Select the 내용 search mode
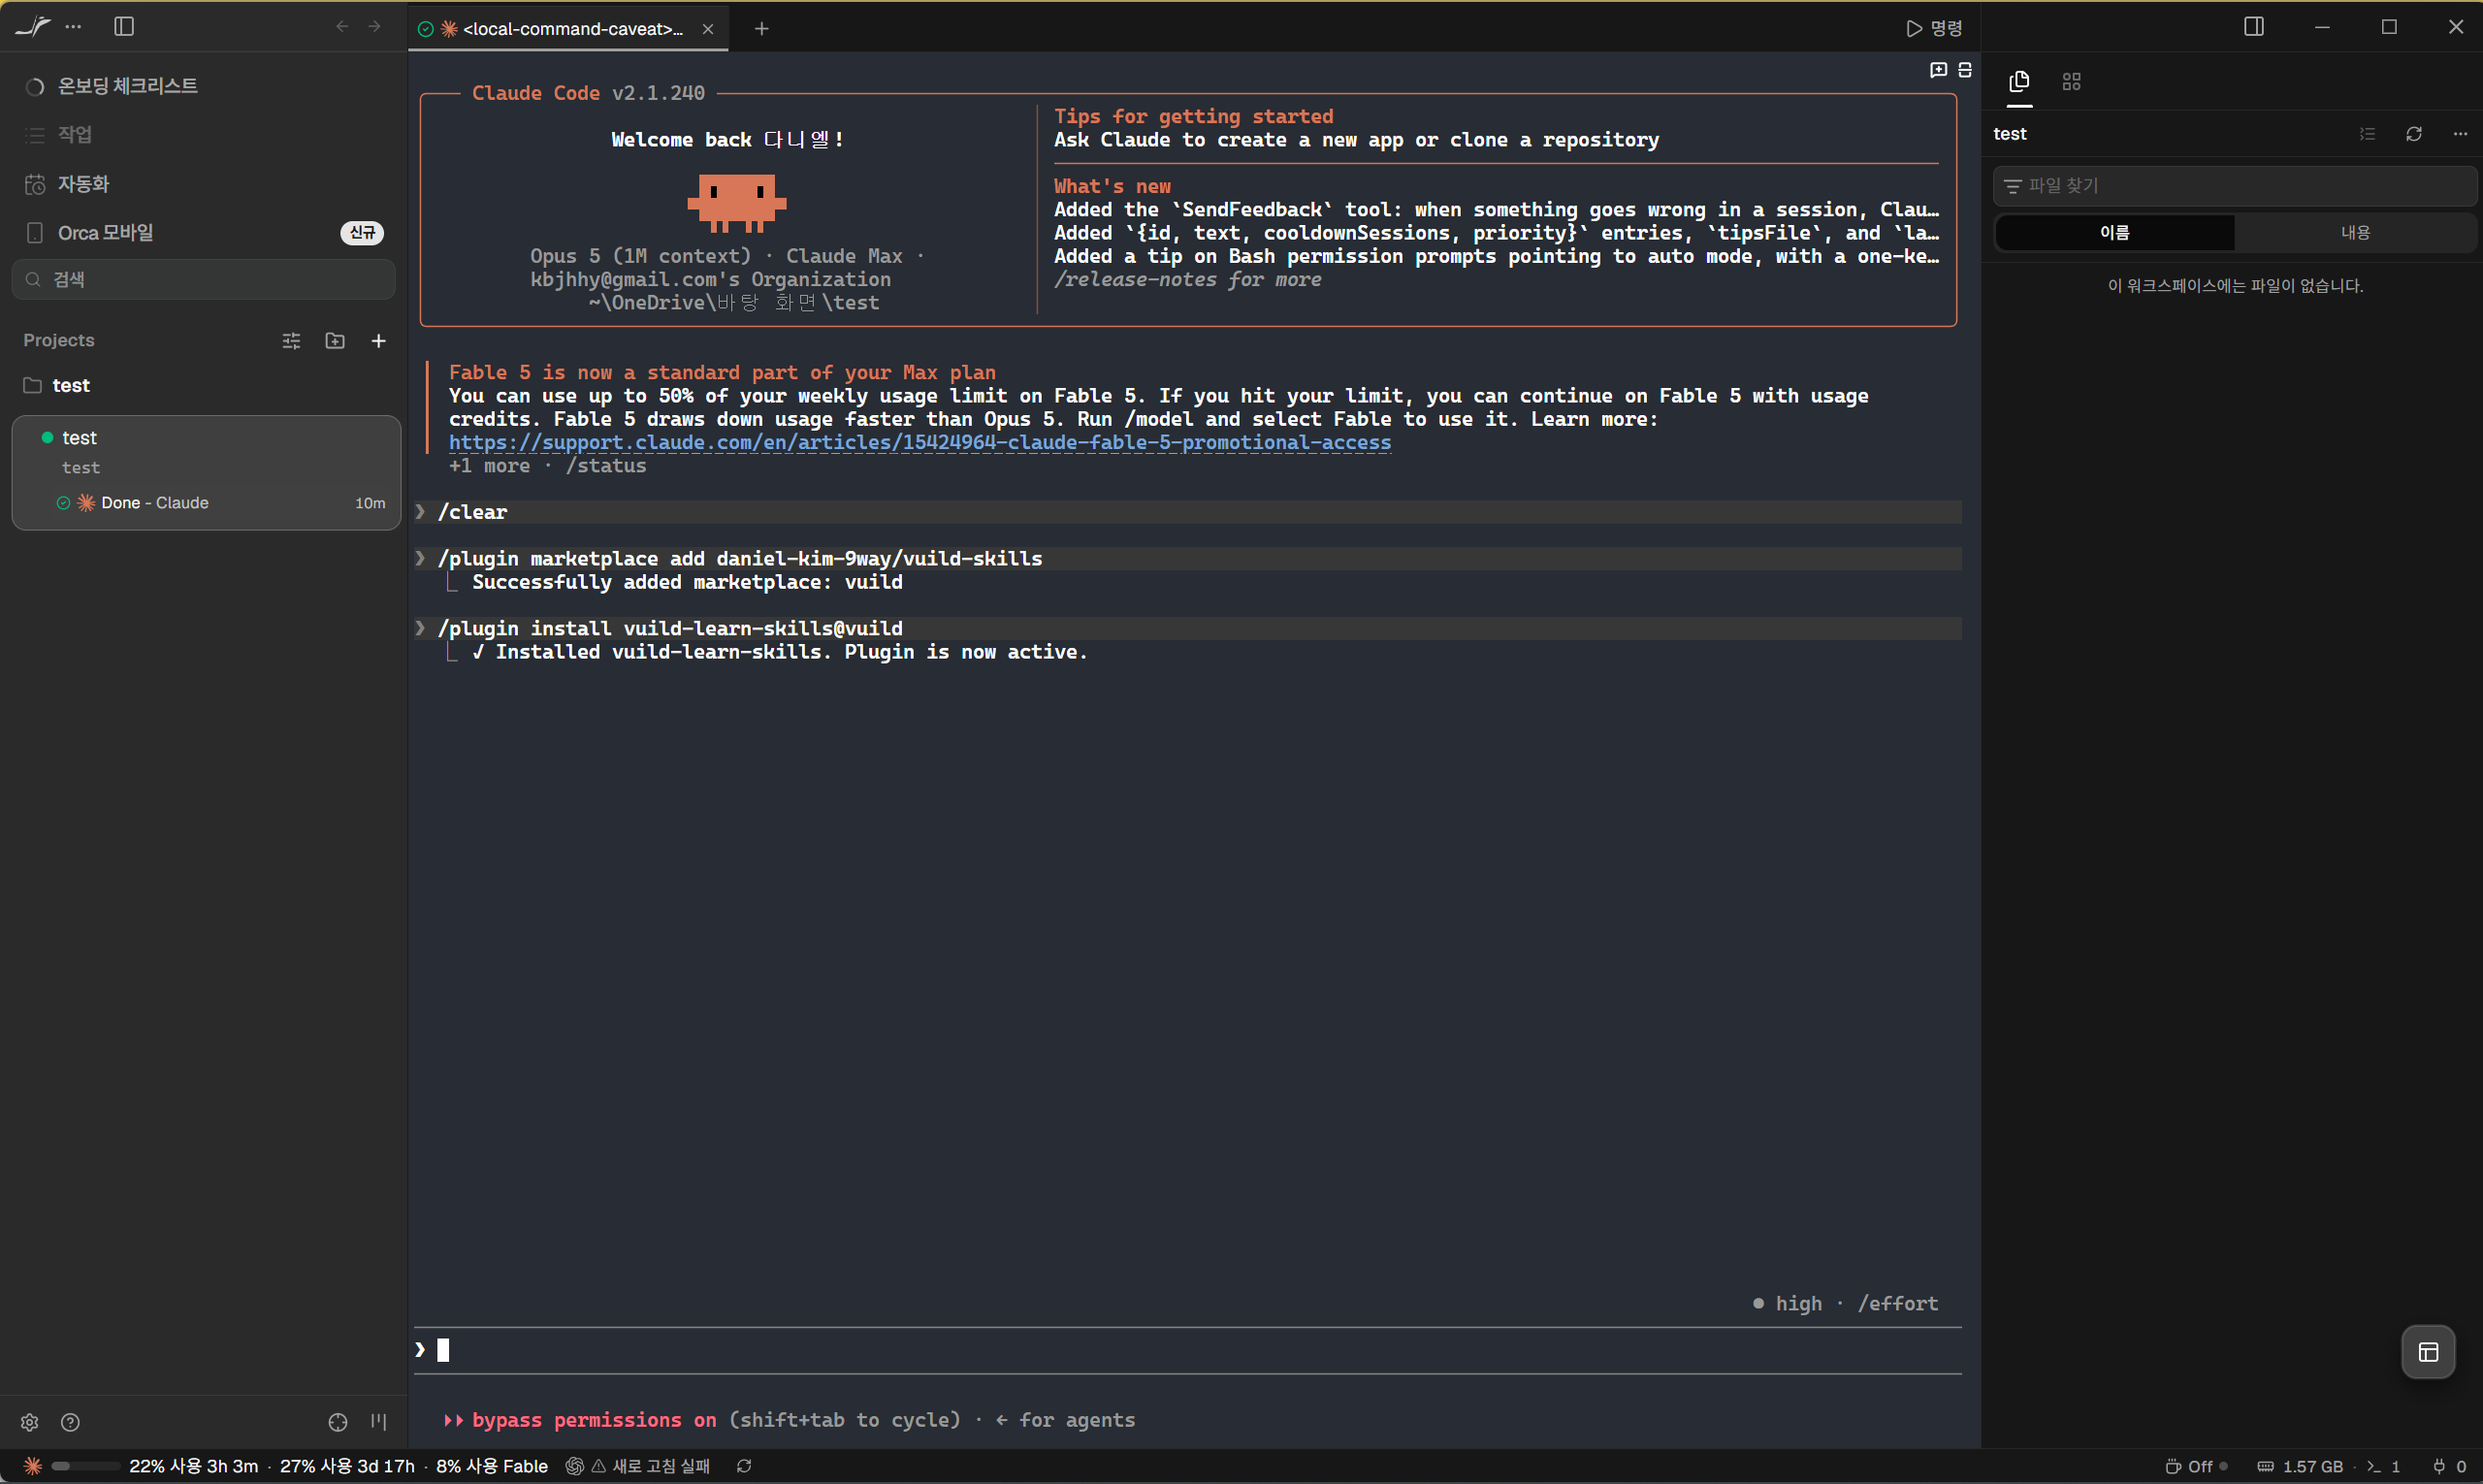2483x1484 pixels. pos(2356,233)
